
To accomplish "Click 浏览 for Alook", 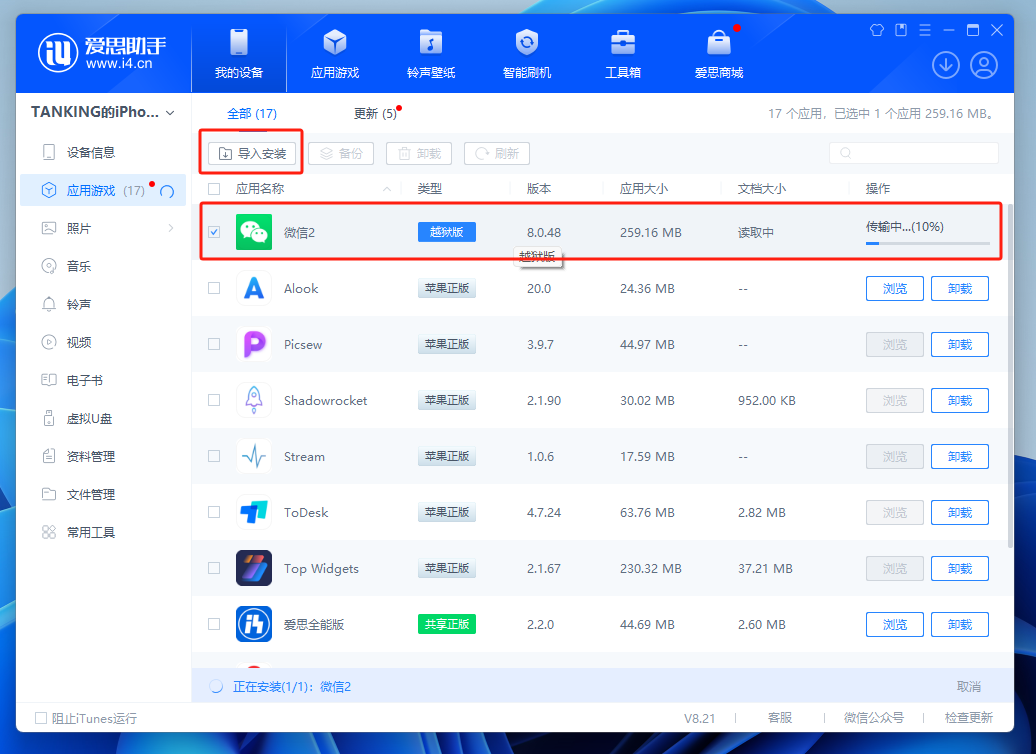I will click(x=895, y=288).
